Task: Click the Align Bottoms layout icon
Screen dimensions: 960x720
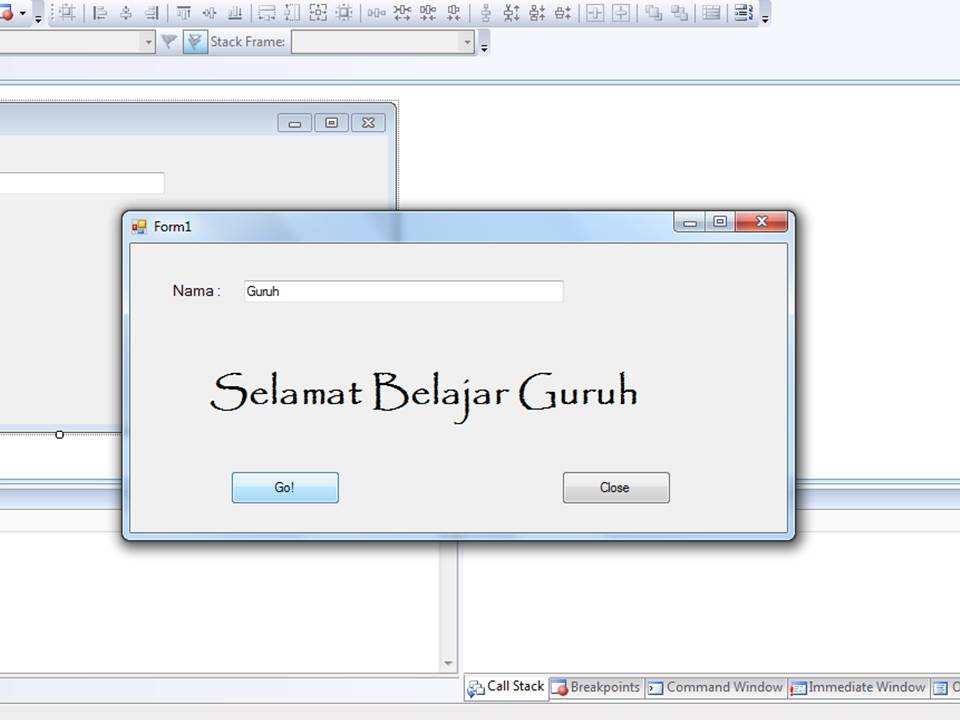Action: [x=235, y=12]
